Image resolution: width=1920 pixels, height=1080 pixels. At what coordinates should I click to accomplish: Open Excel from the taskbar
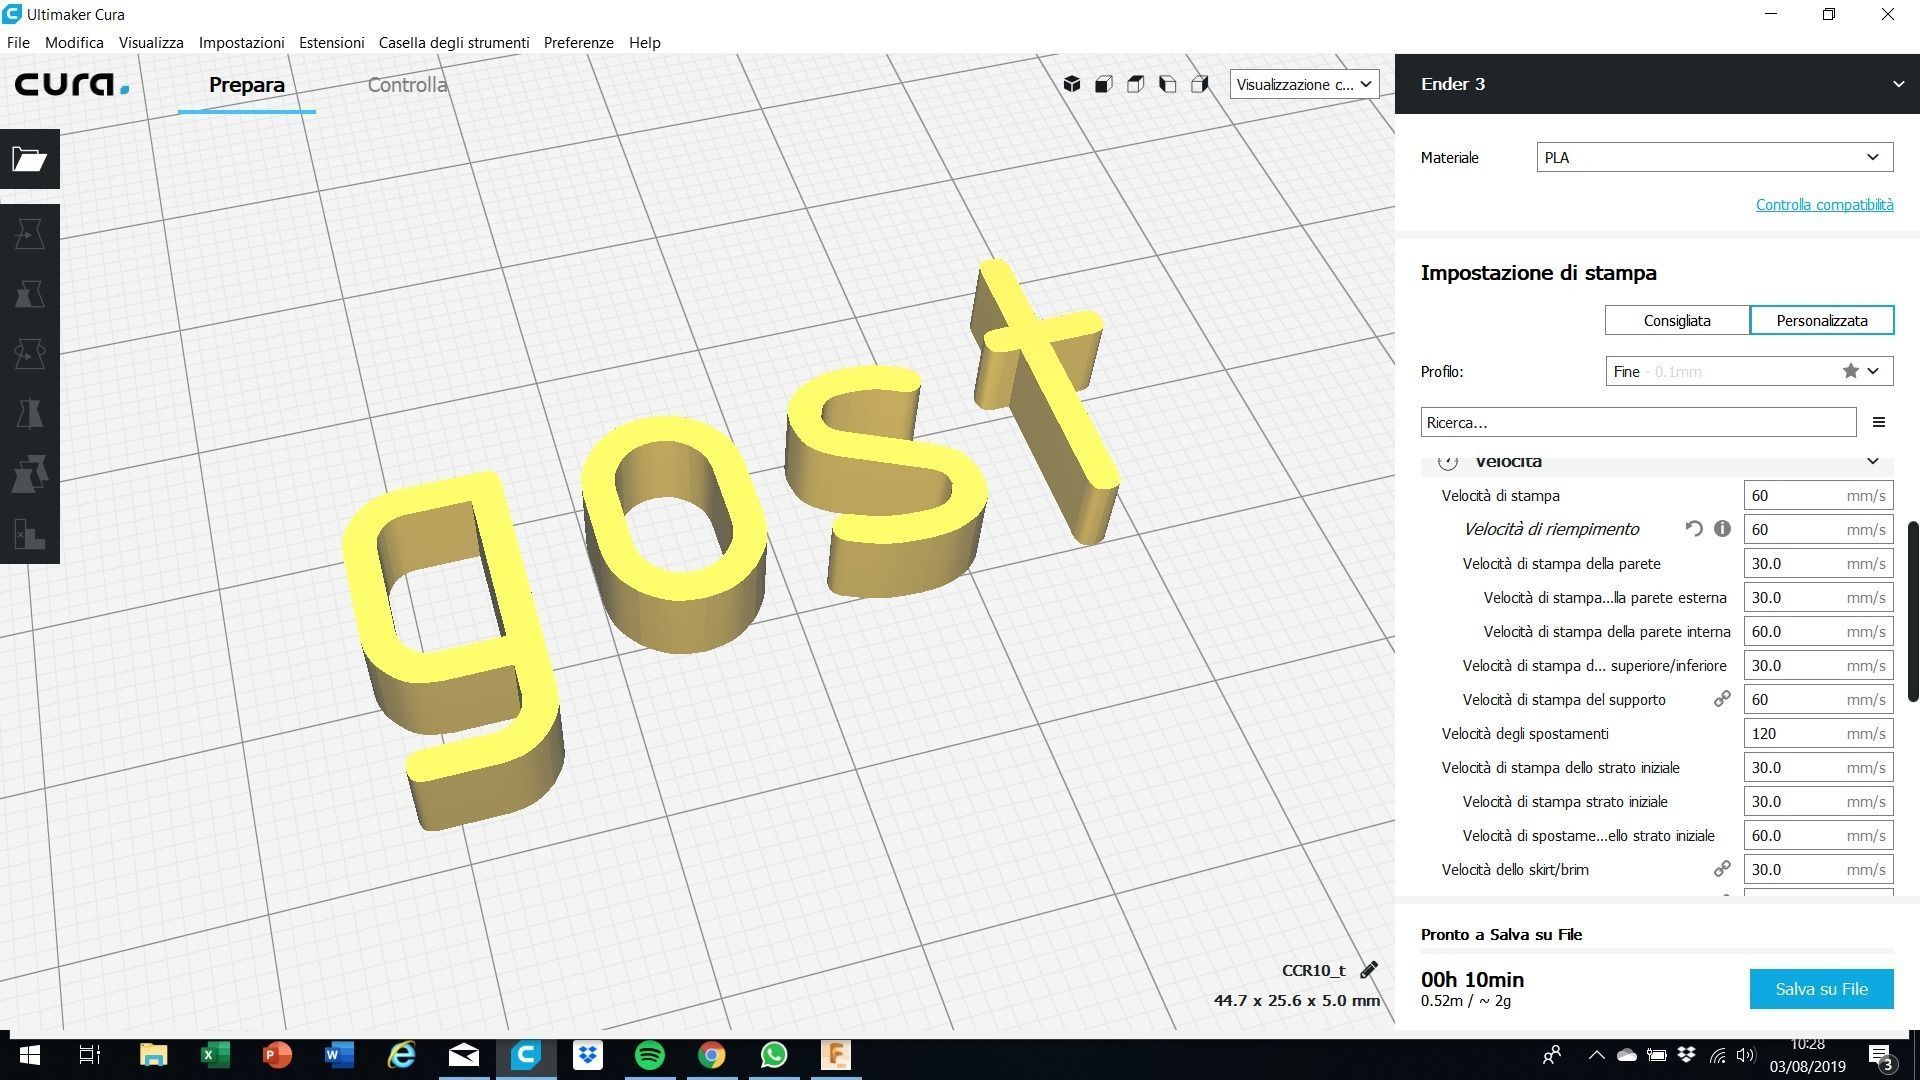point(215,1055)
